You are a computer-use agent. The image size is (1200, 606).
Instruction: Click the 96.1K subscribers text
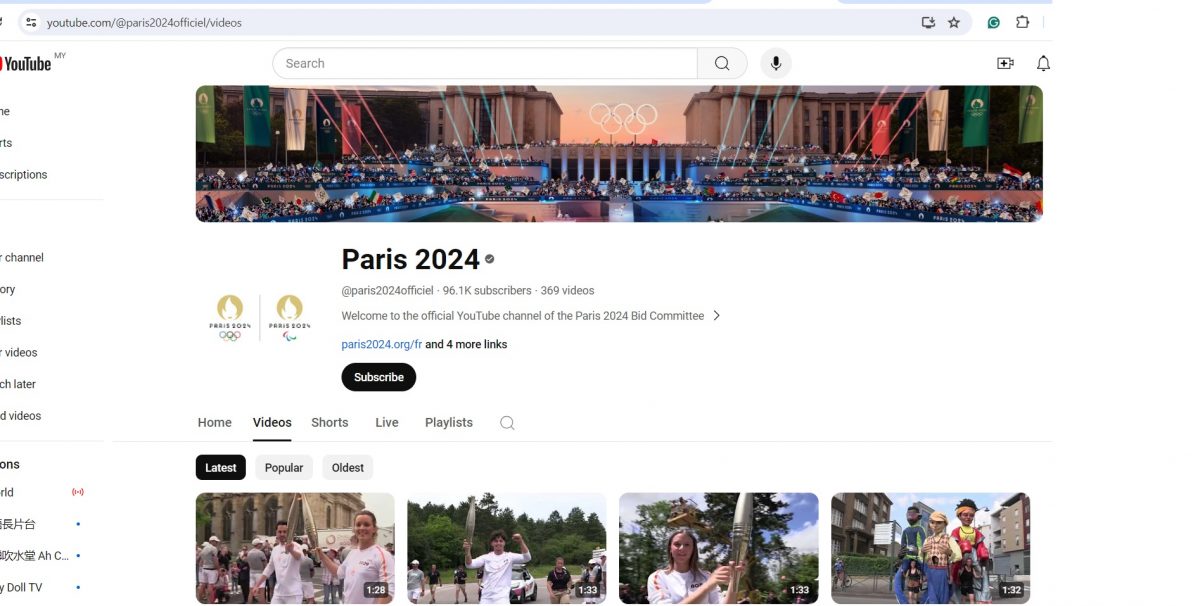487,291
